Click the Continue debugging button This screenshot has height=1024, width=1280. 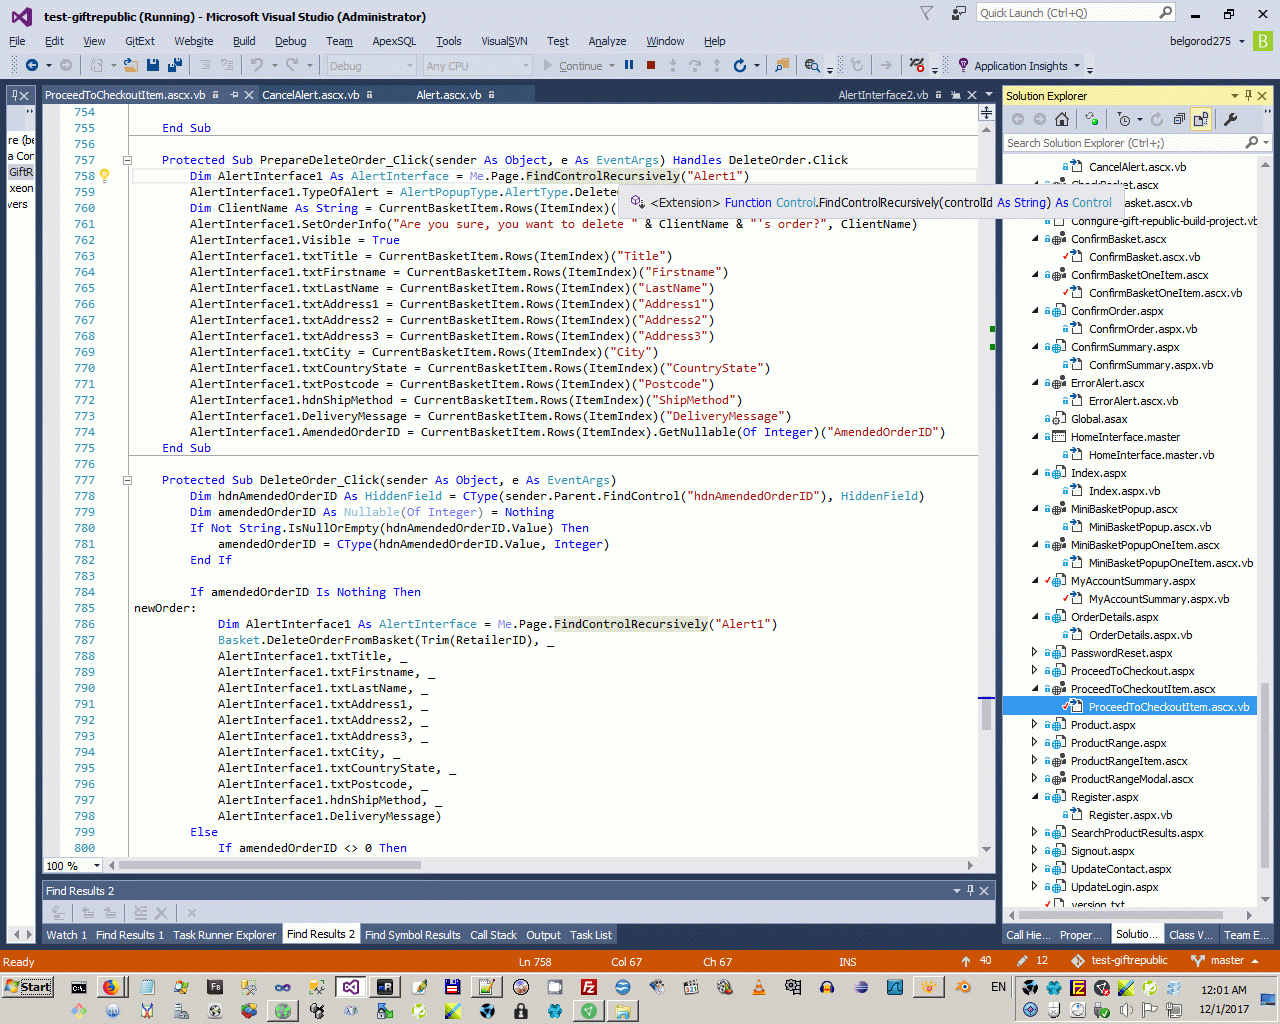(573, 66)
